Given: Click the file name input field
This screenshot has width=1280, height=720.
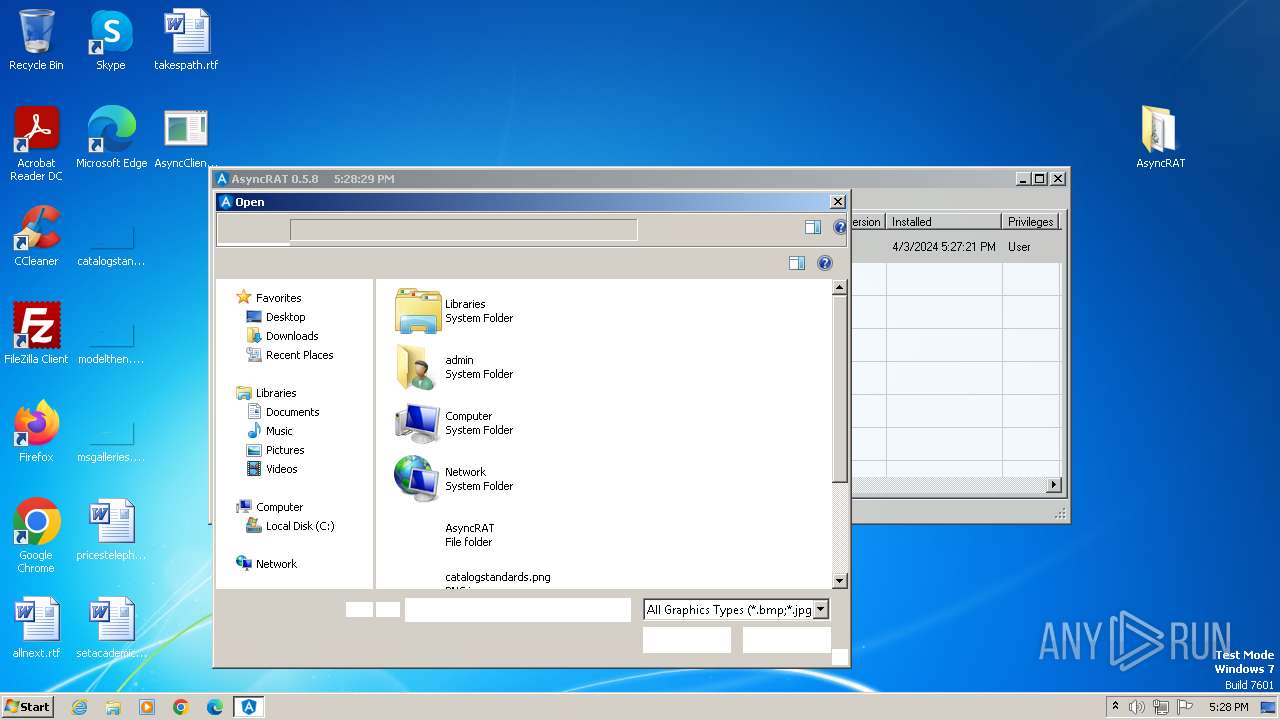Looking at the screenshot, I should click(517, 609).
